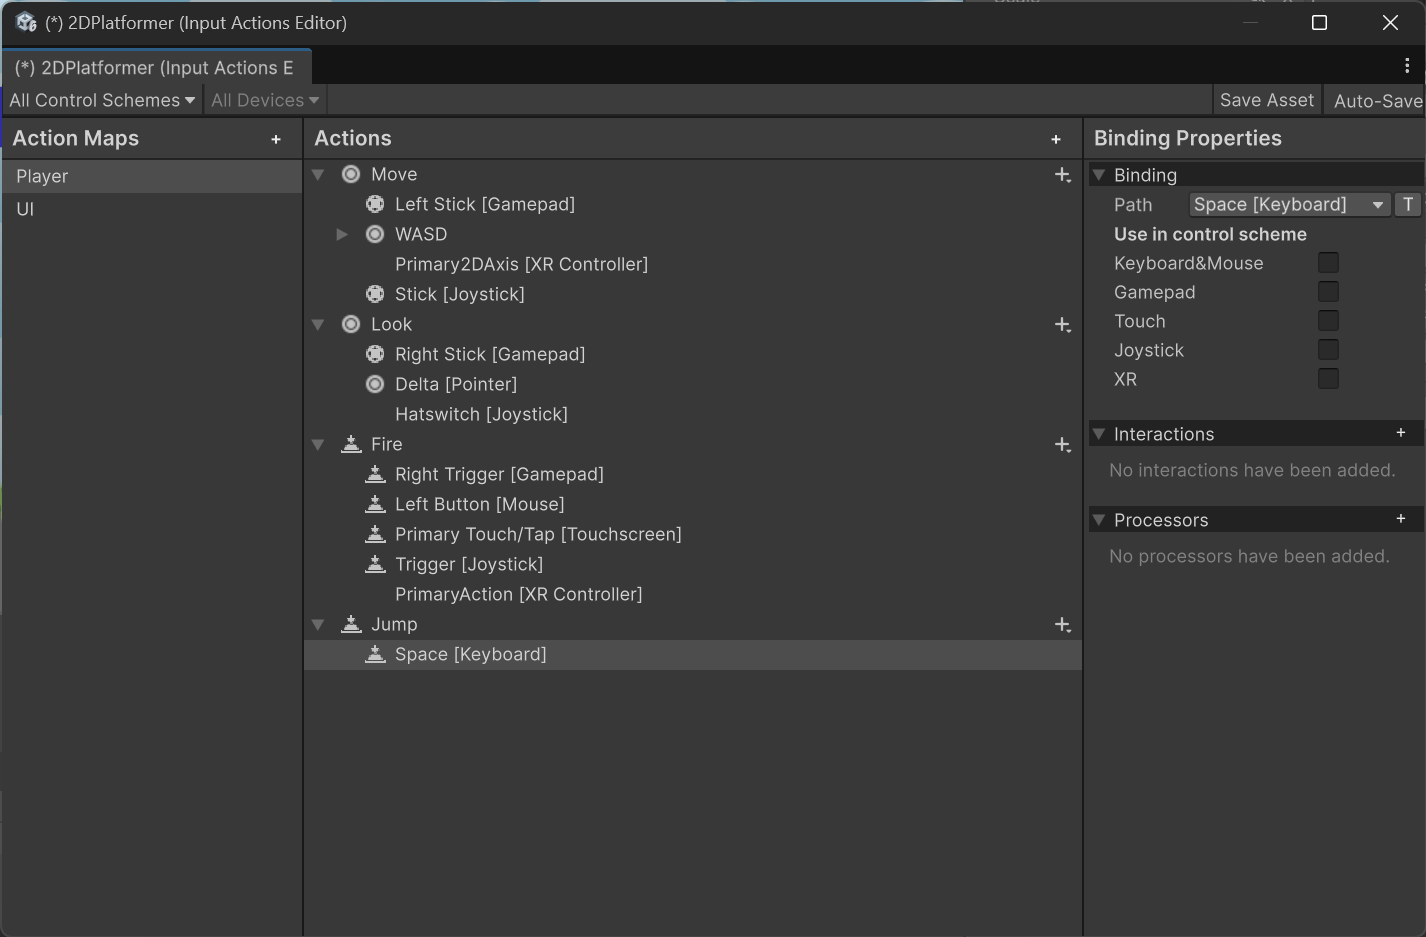
Task: Select the UI action map
Action: [x=25, y=209]
